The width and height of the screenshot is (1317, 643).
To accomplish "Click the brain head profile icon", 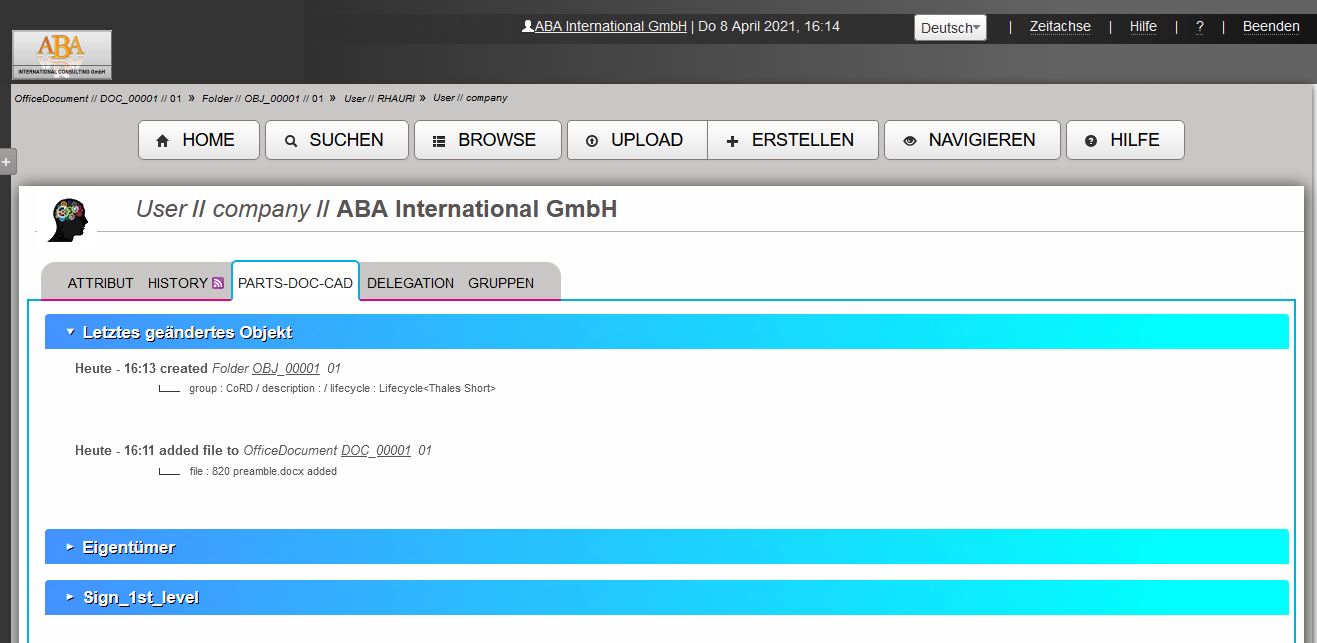I will coord(68,219).
